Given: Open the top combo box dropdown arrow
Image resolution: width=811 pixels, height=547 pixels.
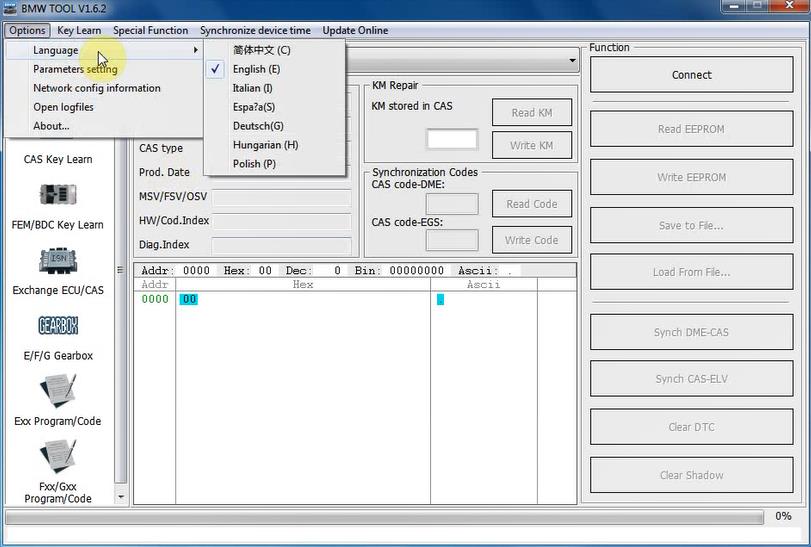Looking at the screenshot, I should point(573,62).
